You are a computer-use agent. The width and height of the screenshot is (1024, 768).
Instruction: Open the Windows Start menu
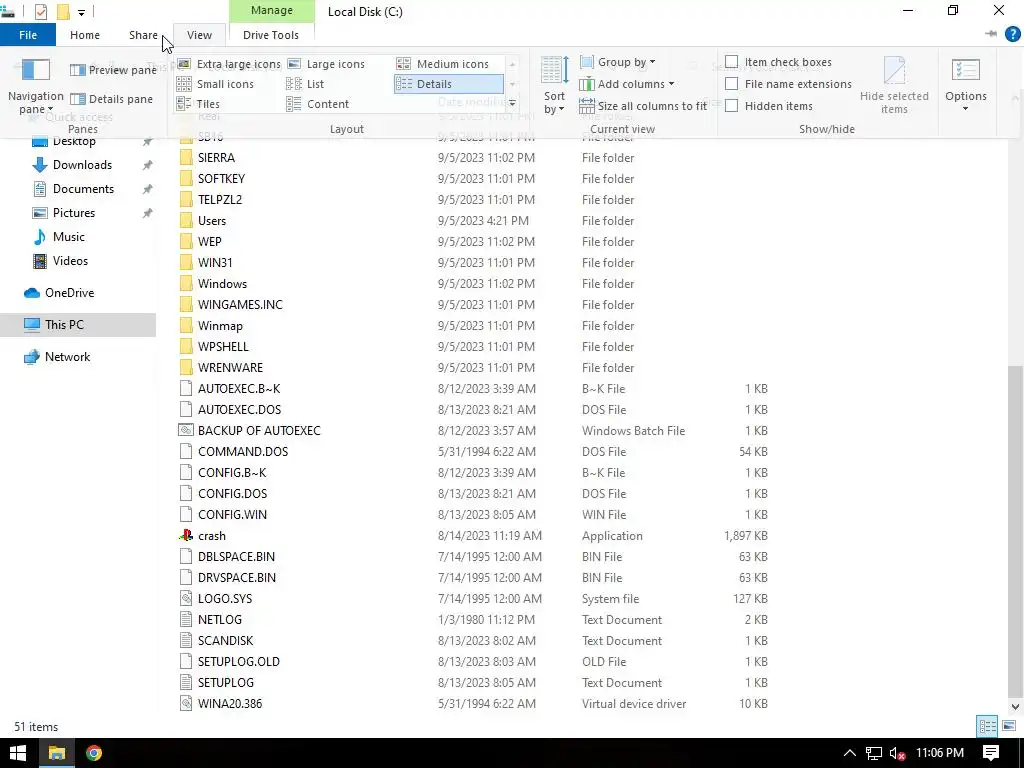click(x=18, y=753)
